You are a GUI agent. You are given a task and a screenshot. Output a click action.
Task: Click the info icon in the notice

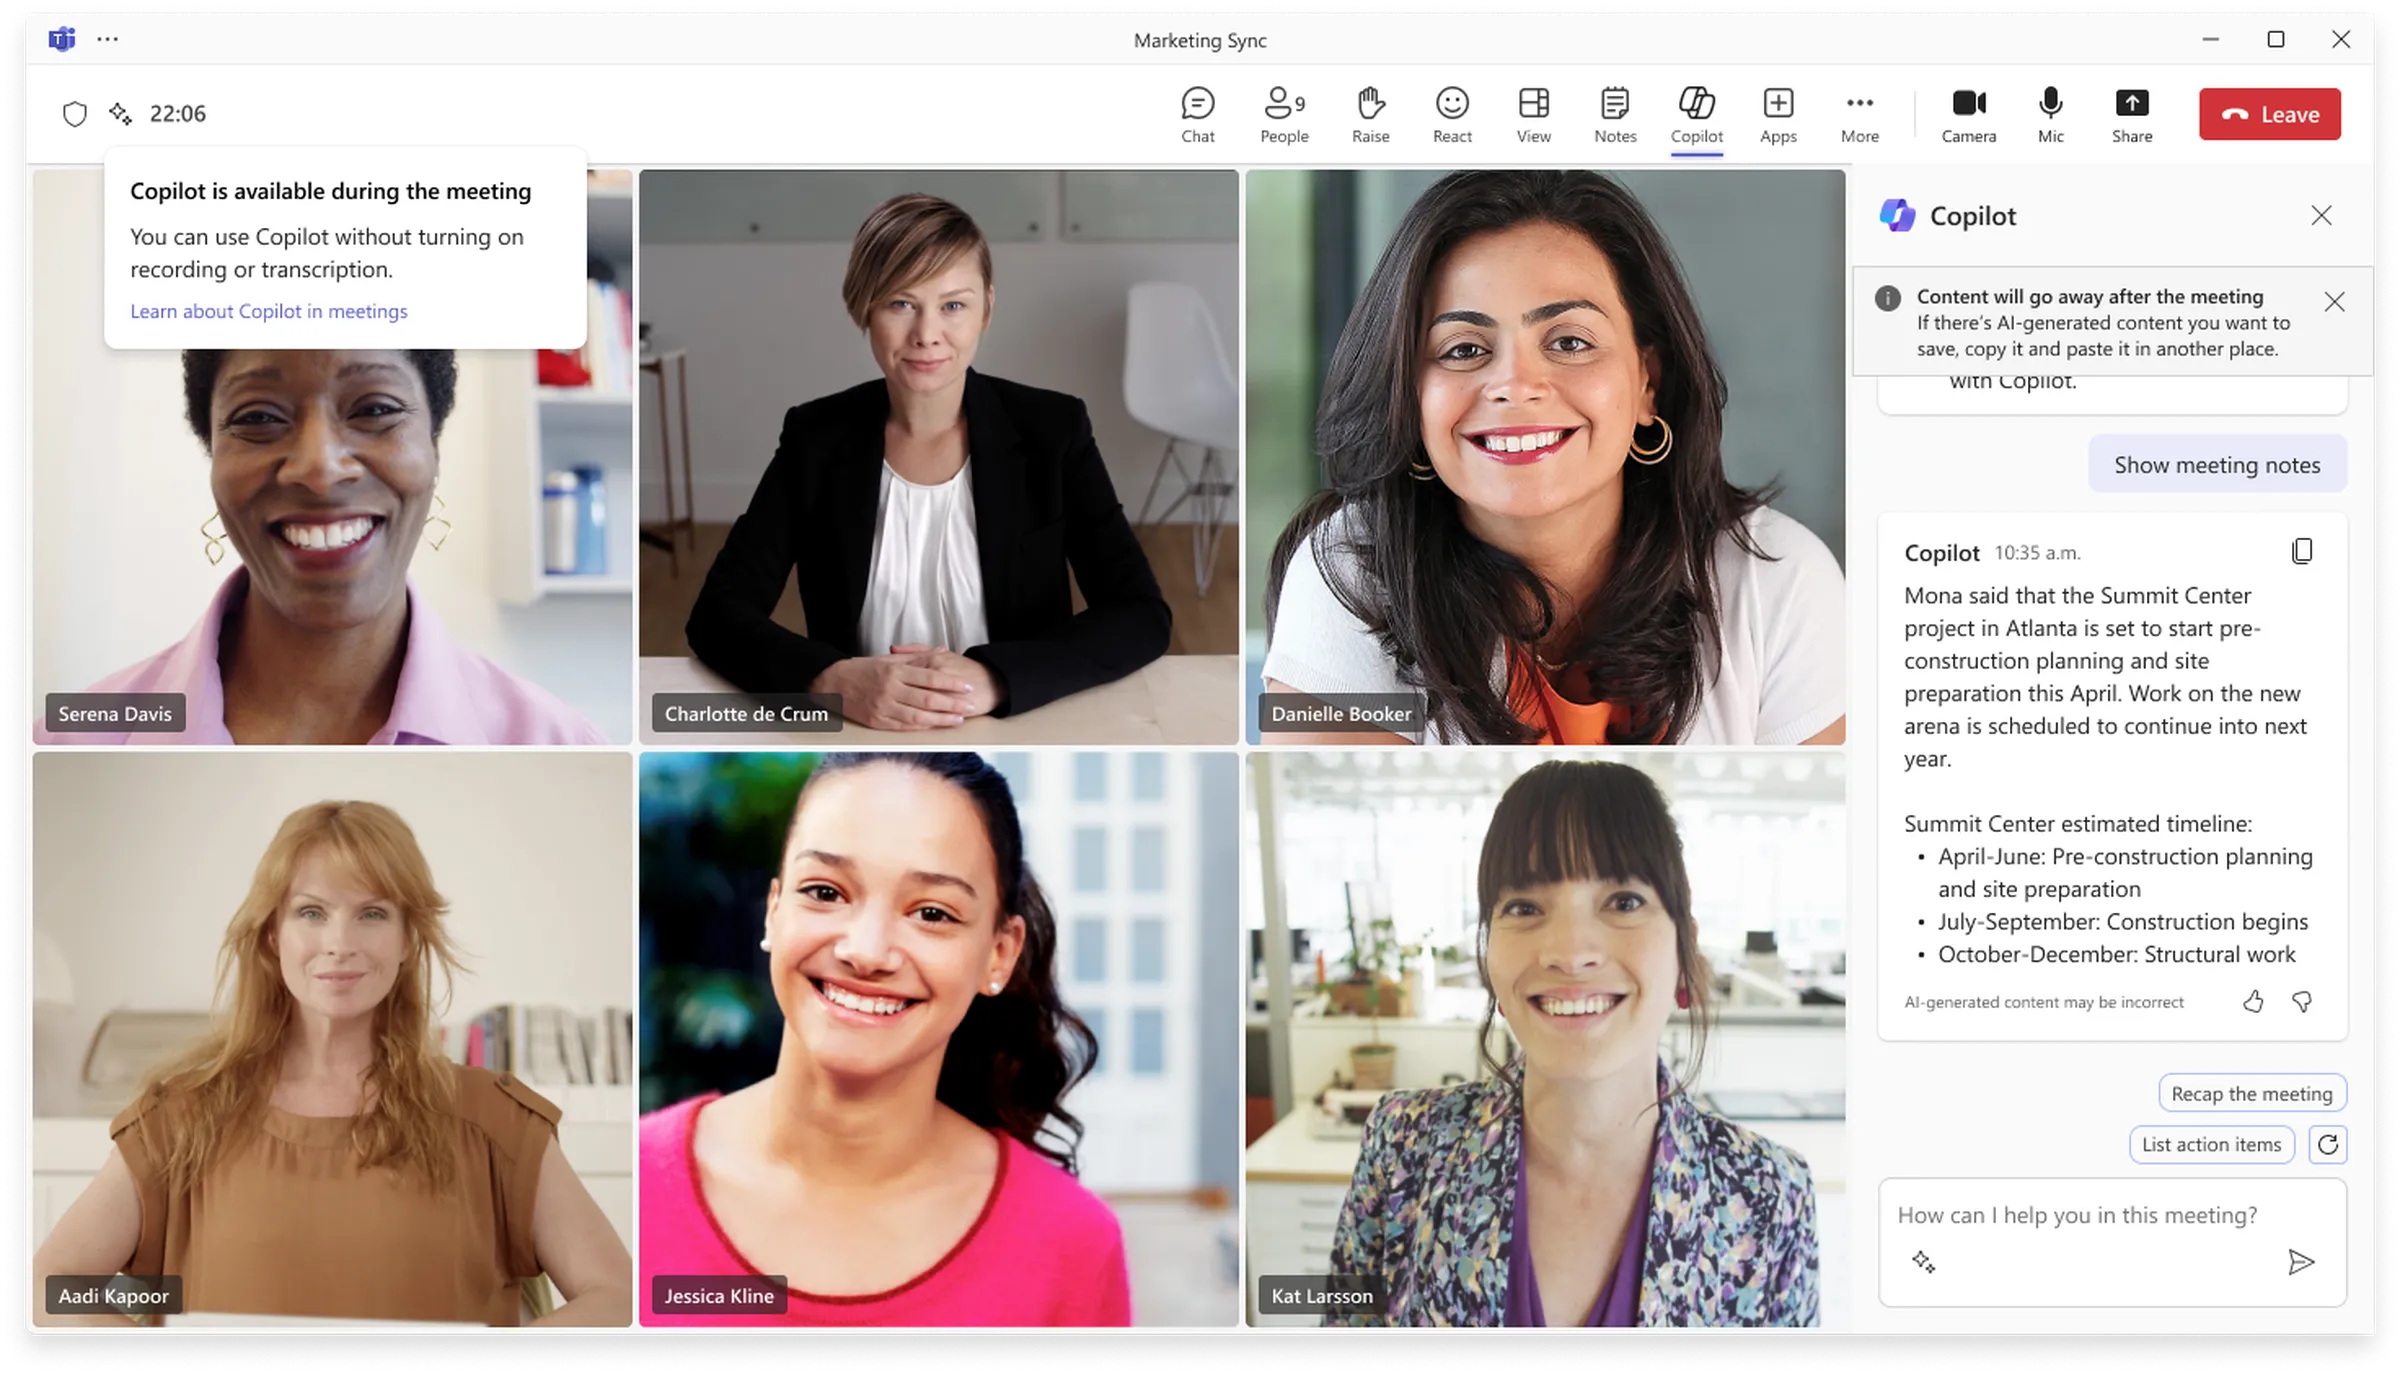pos(1887,297)
